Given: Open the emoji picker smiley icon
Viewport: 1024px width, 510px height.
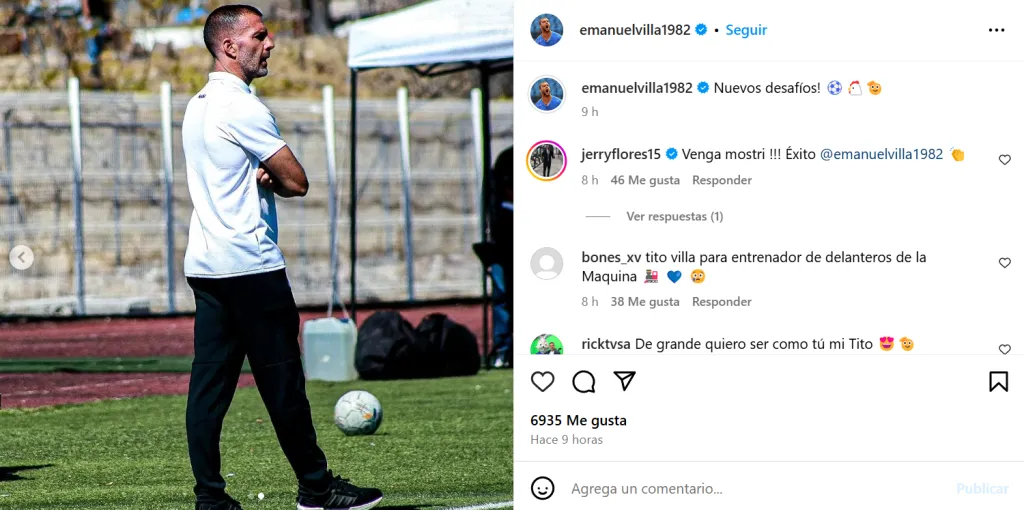Looking at the screenshot, I should pos(542,488).
